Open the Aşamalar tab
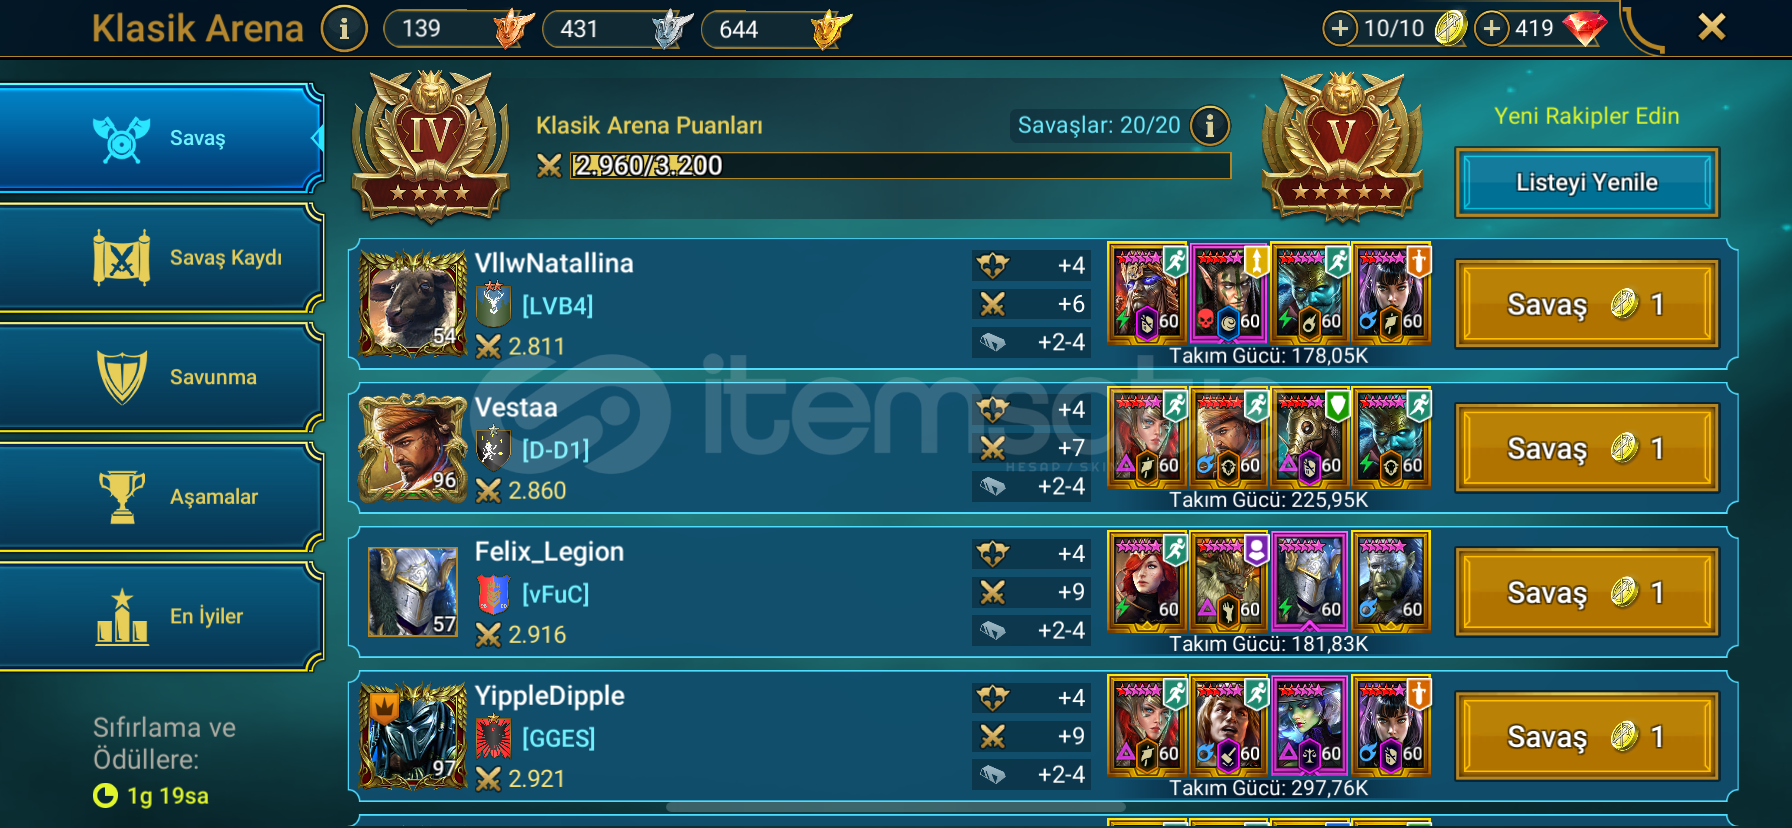This screenshot has height=828, width=1792. [x=161, y=497]
